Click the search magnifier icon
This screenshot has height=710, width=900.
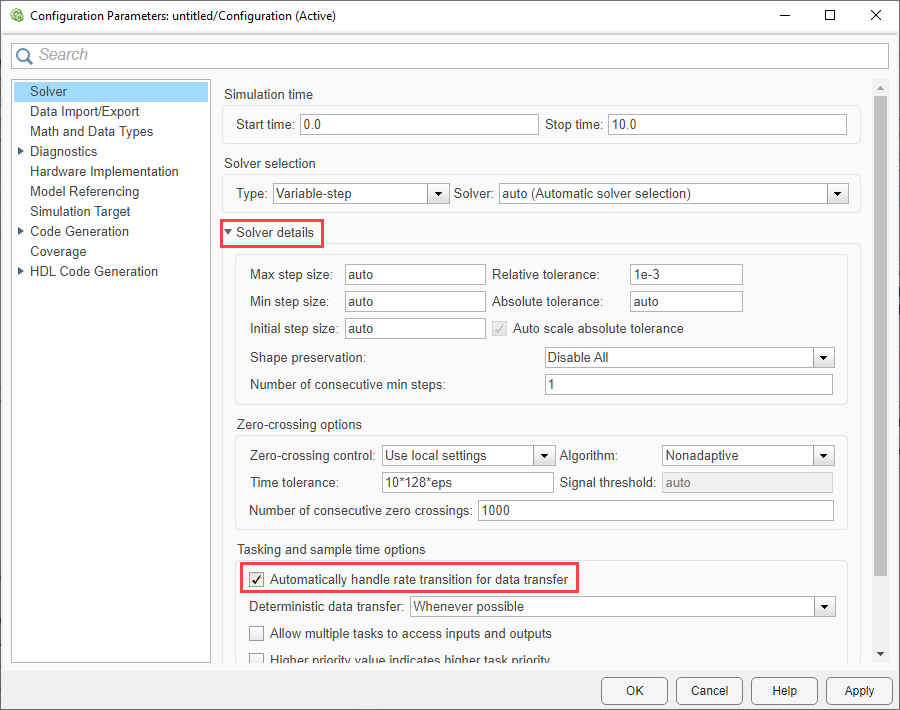(x=24, y=55)
